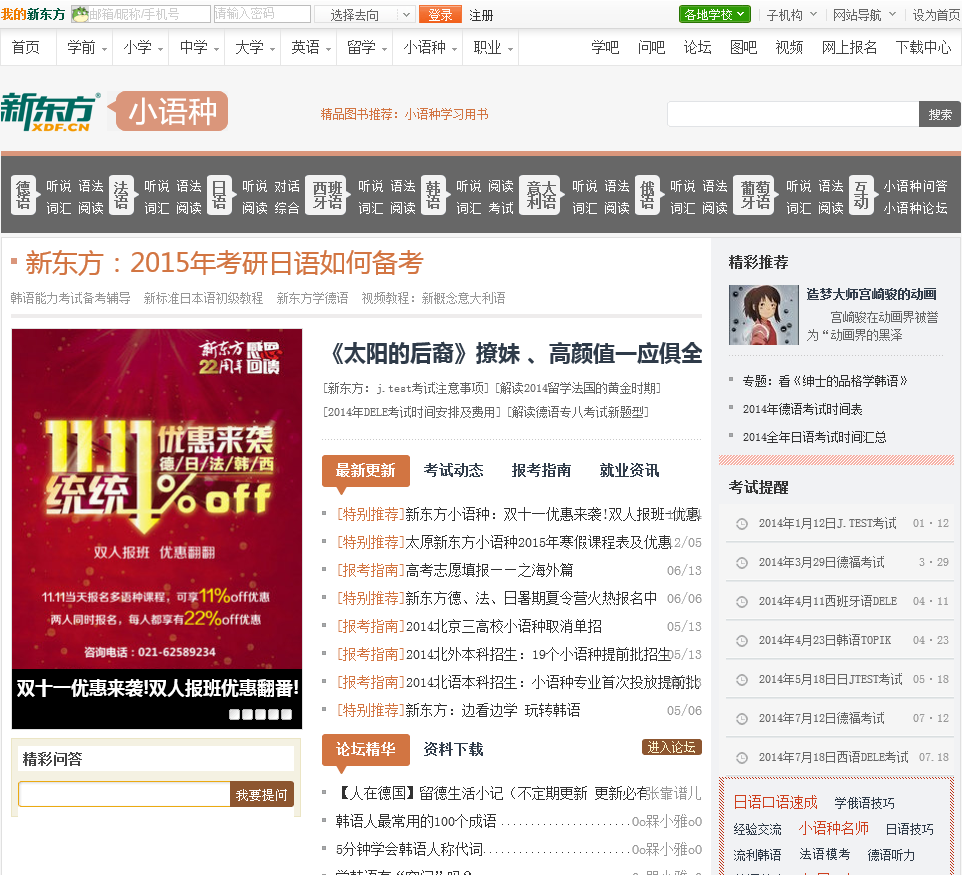Focus the 请输入密码 password field
The height and width of the screenshot is (875, 962).
(x=262, y=14)
